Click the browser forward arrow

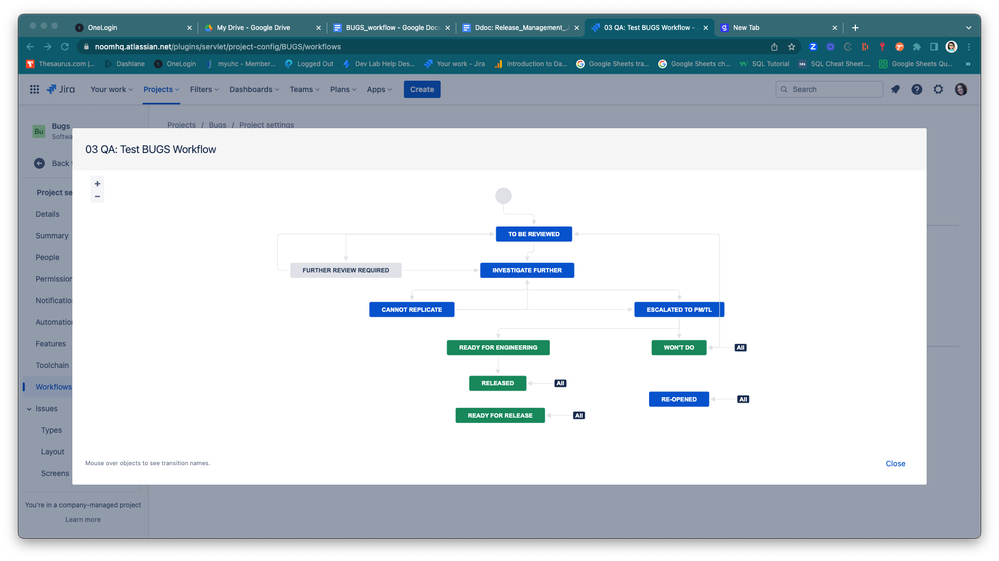tap(47, 46)
